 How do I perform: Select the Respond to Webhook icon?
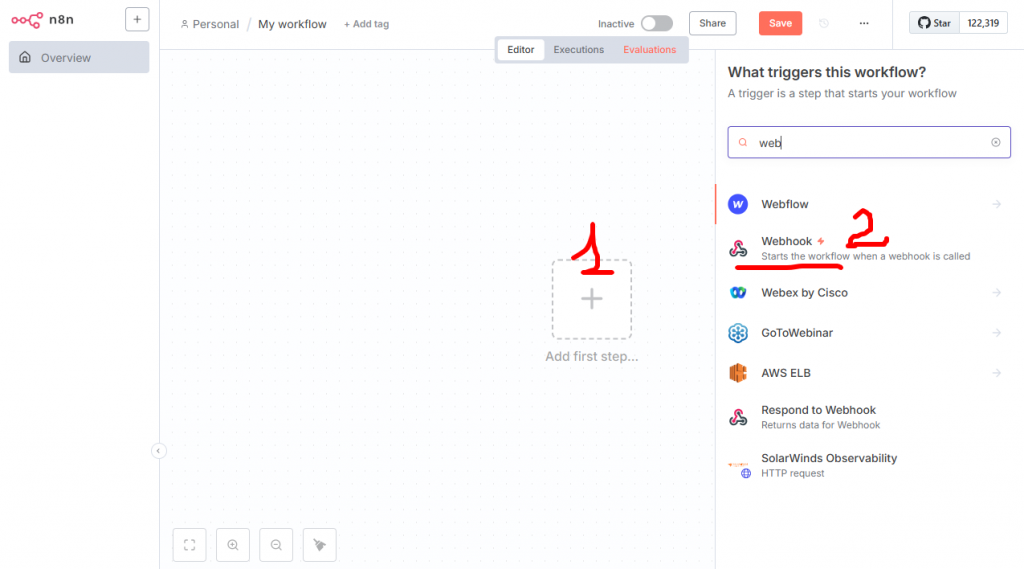pos(738,417)
